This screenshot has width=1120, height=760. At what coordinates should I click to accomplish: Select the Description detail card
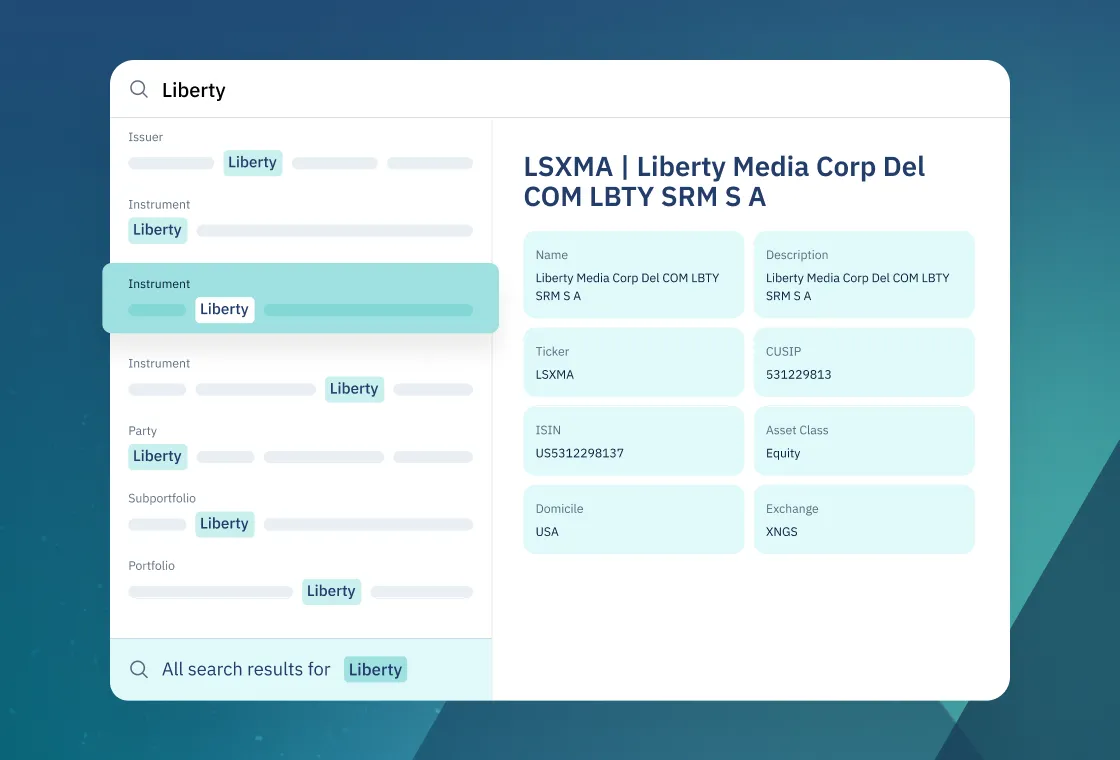coord(864,274)
